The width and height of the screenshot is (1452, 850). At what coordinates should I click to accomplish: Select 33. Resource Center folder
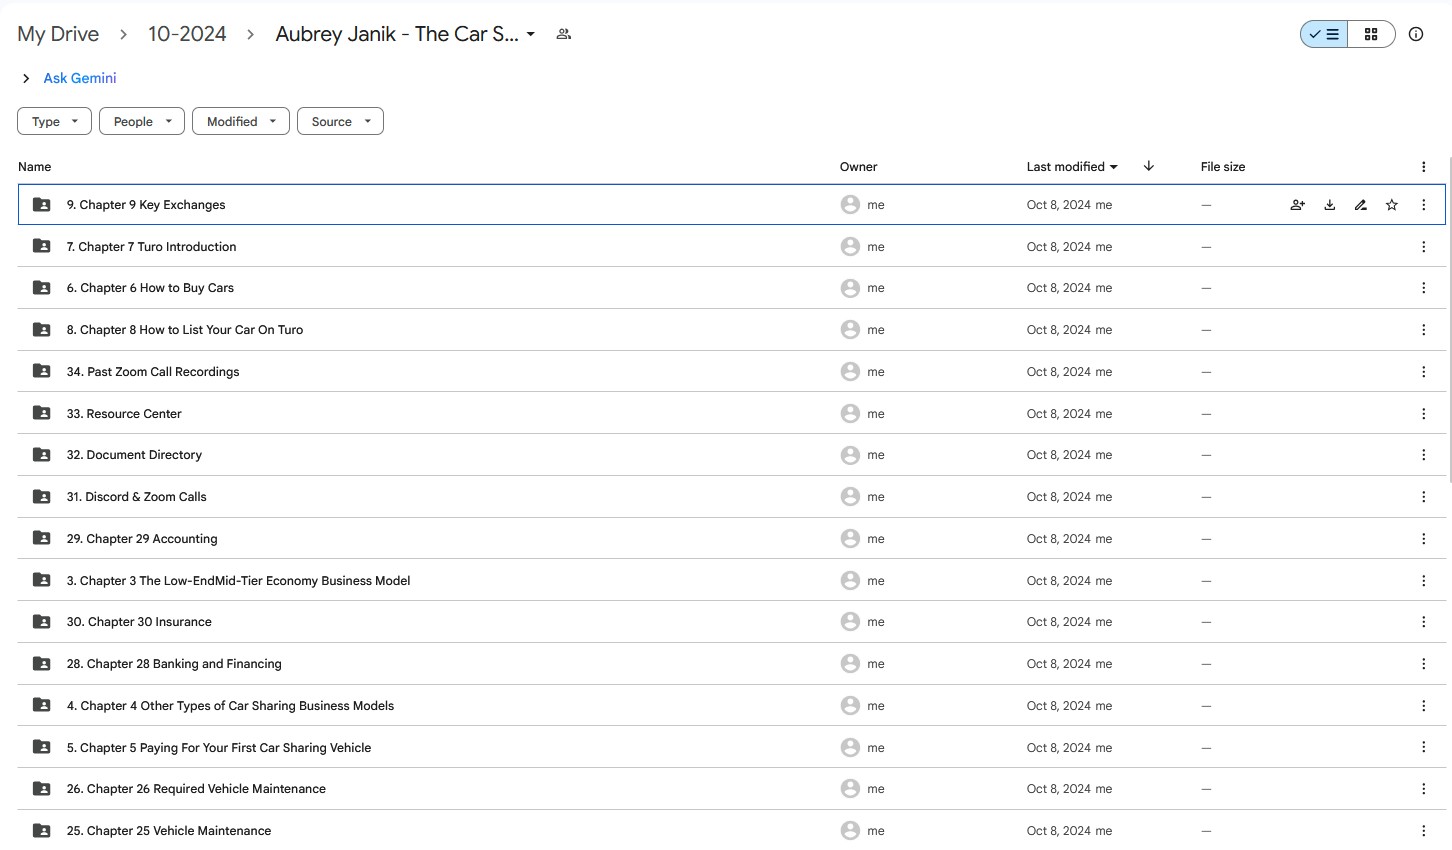click(x=731, y=414)
